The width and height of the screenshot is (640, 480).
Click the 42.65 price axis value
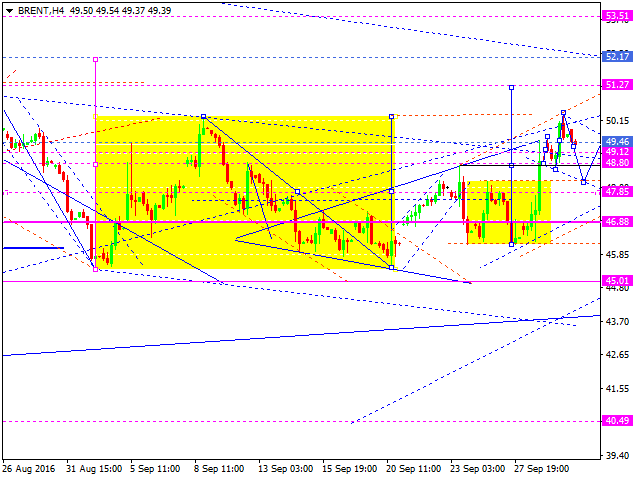pyautogui.click(x=617, y=355)
